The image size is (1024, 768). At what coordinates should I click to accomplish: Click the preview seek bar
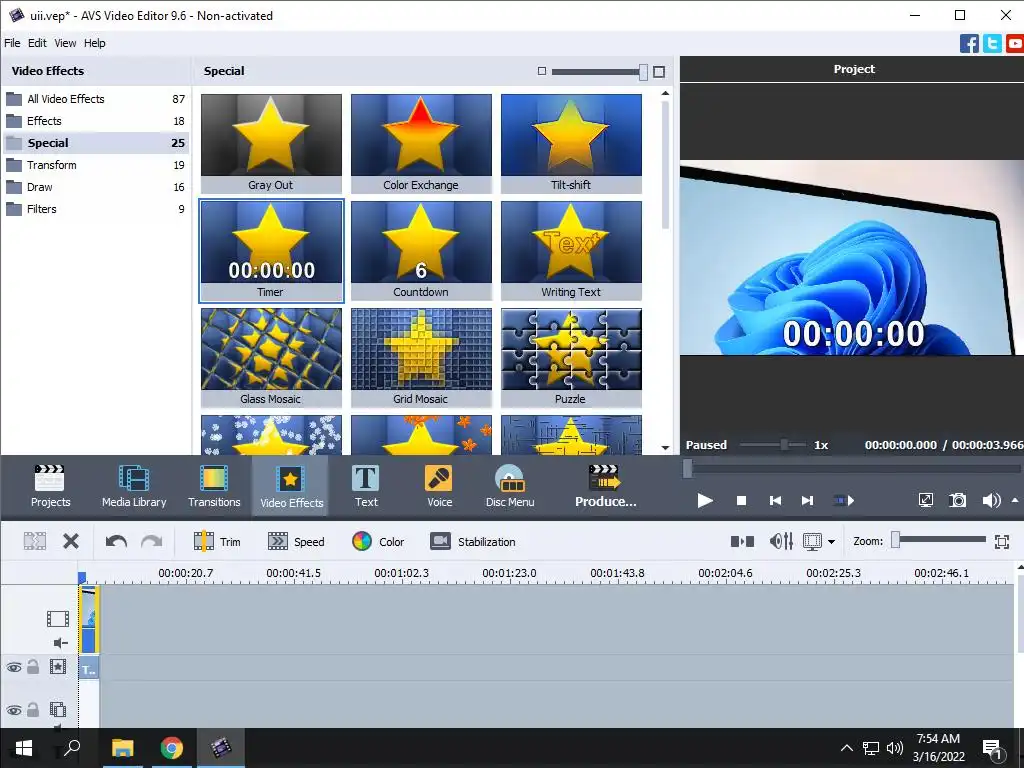tap(852, 468)
